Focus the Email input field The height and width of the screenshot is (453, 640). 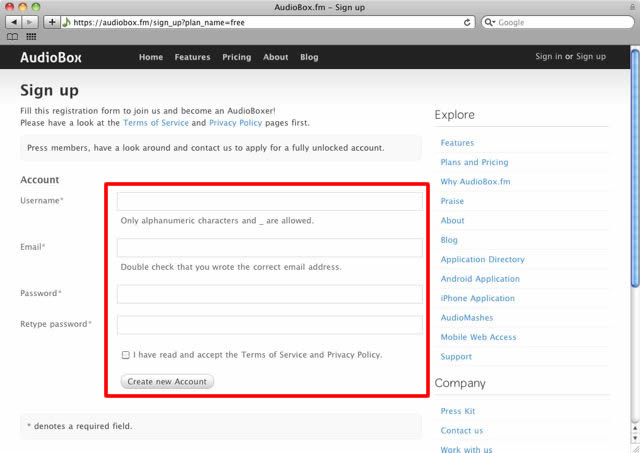point(269,248)
